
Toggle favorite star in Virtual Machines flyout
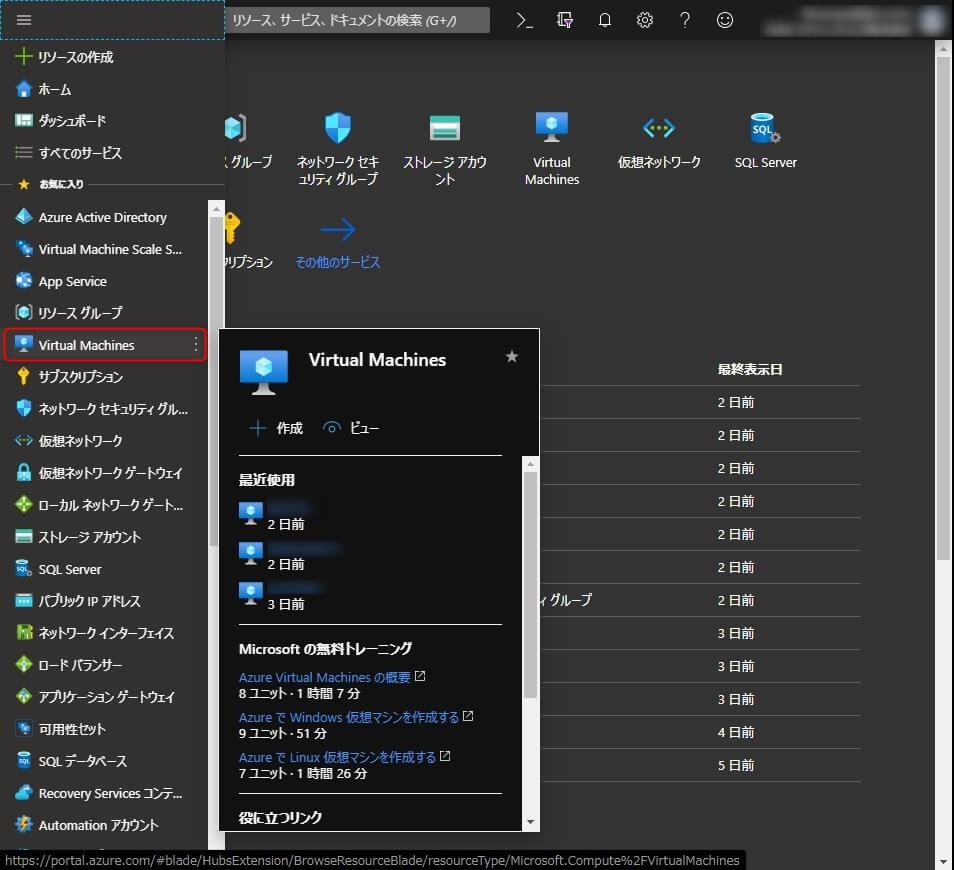pyautogui.click(x=512, y=357)
